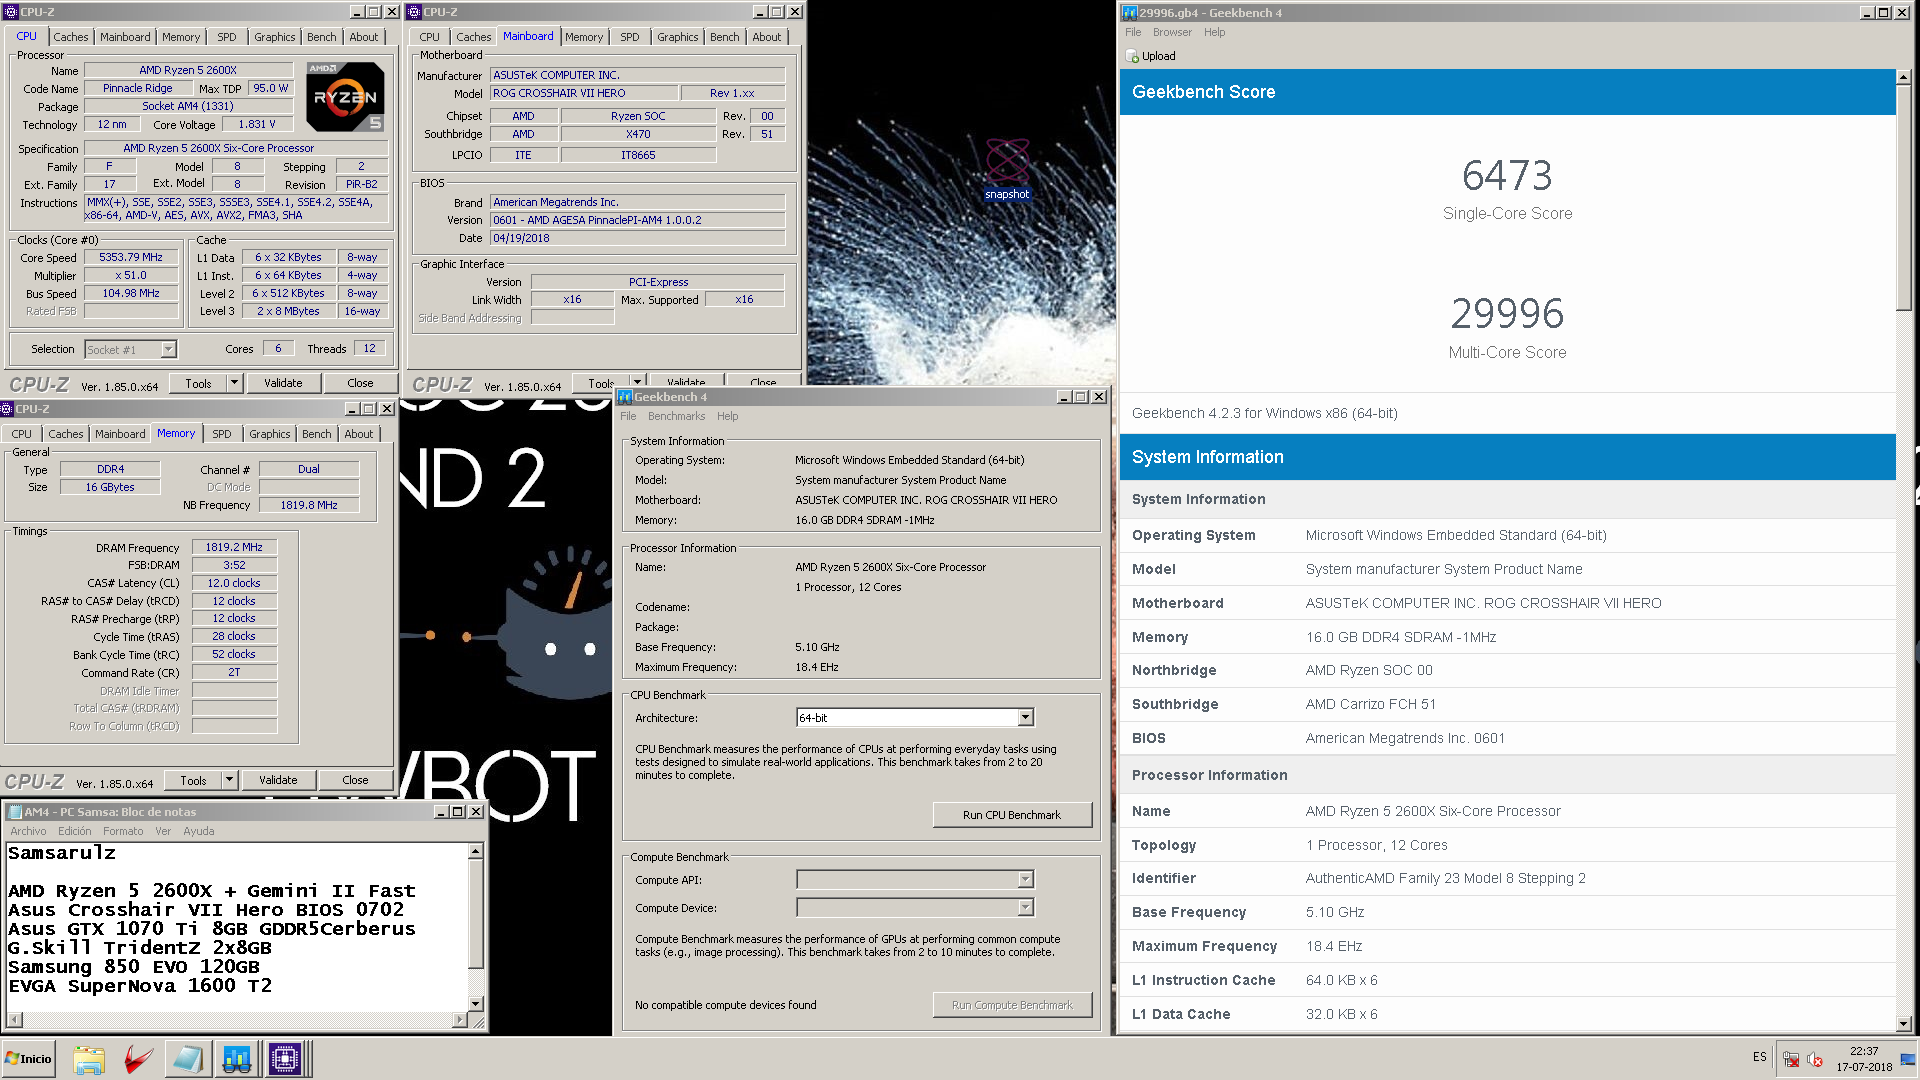Click Validate in the CPU-Z CPU window

tap(283, 383)
